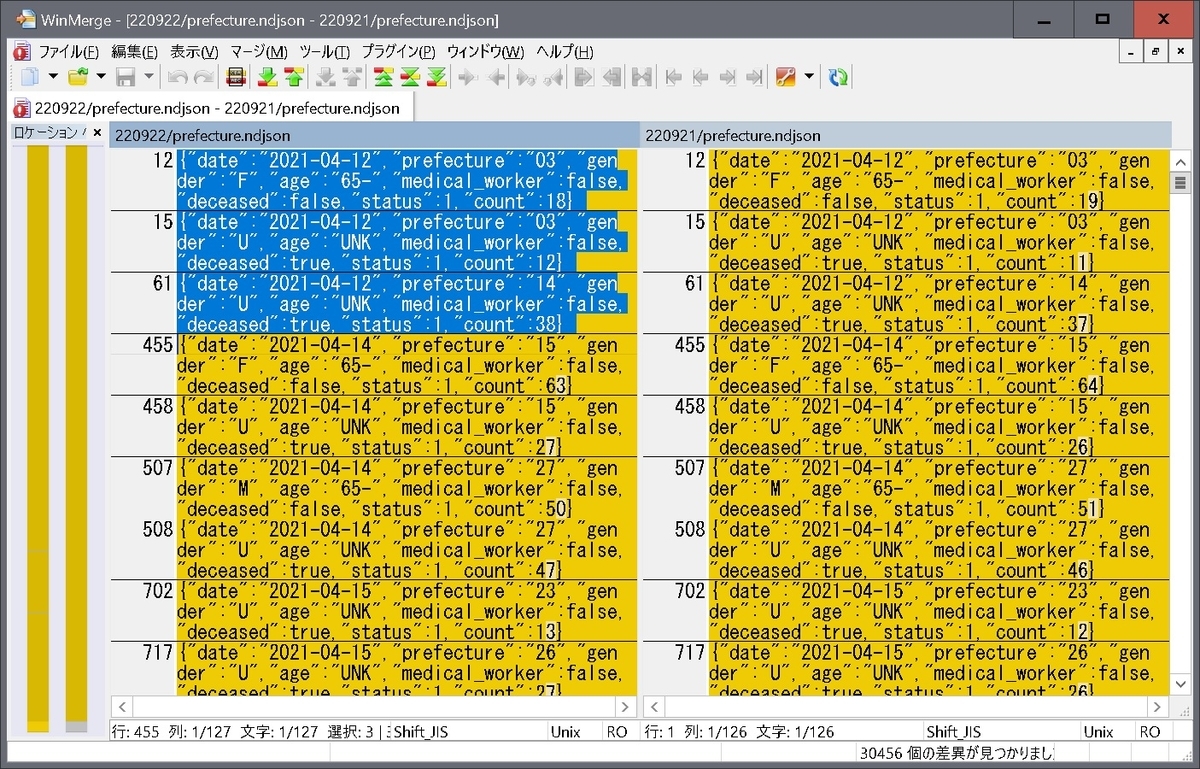The width and height of the screenshot is (1200, 769).
Task: Click left pane horizontal scrollbar left arrow
Action: point(120,706)
